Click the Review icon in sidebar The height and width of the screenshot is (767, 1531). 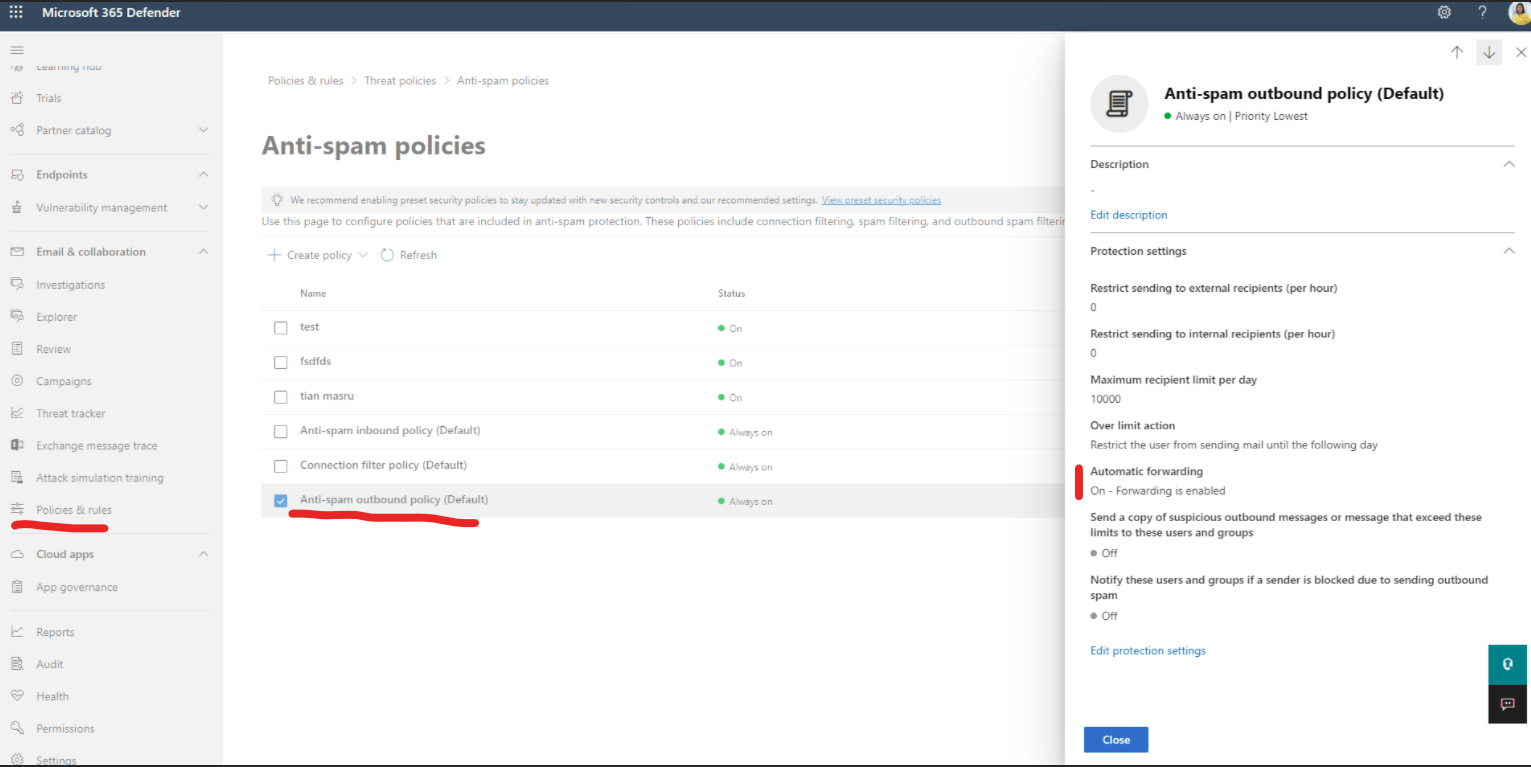17,349
